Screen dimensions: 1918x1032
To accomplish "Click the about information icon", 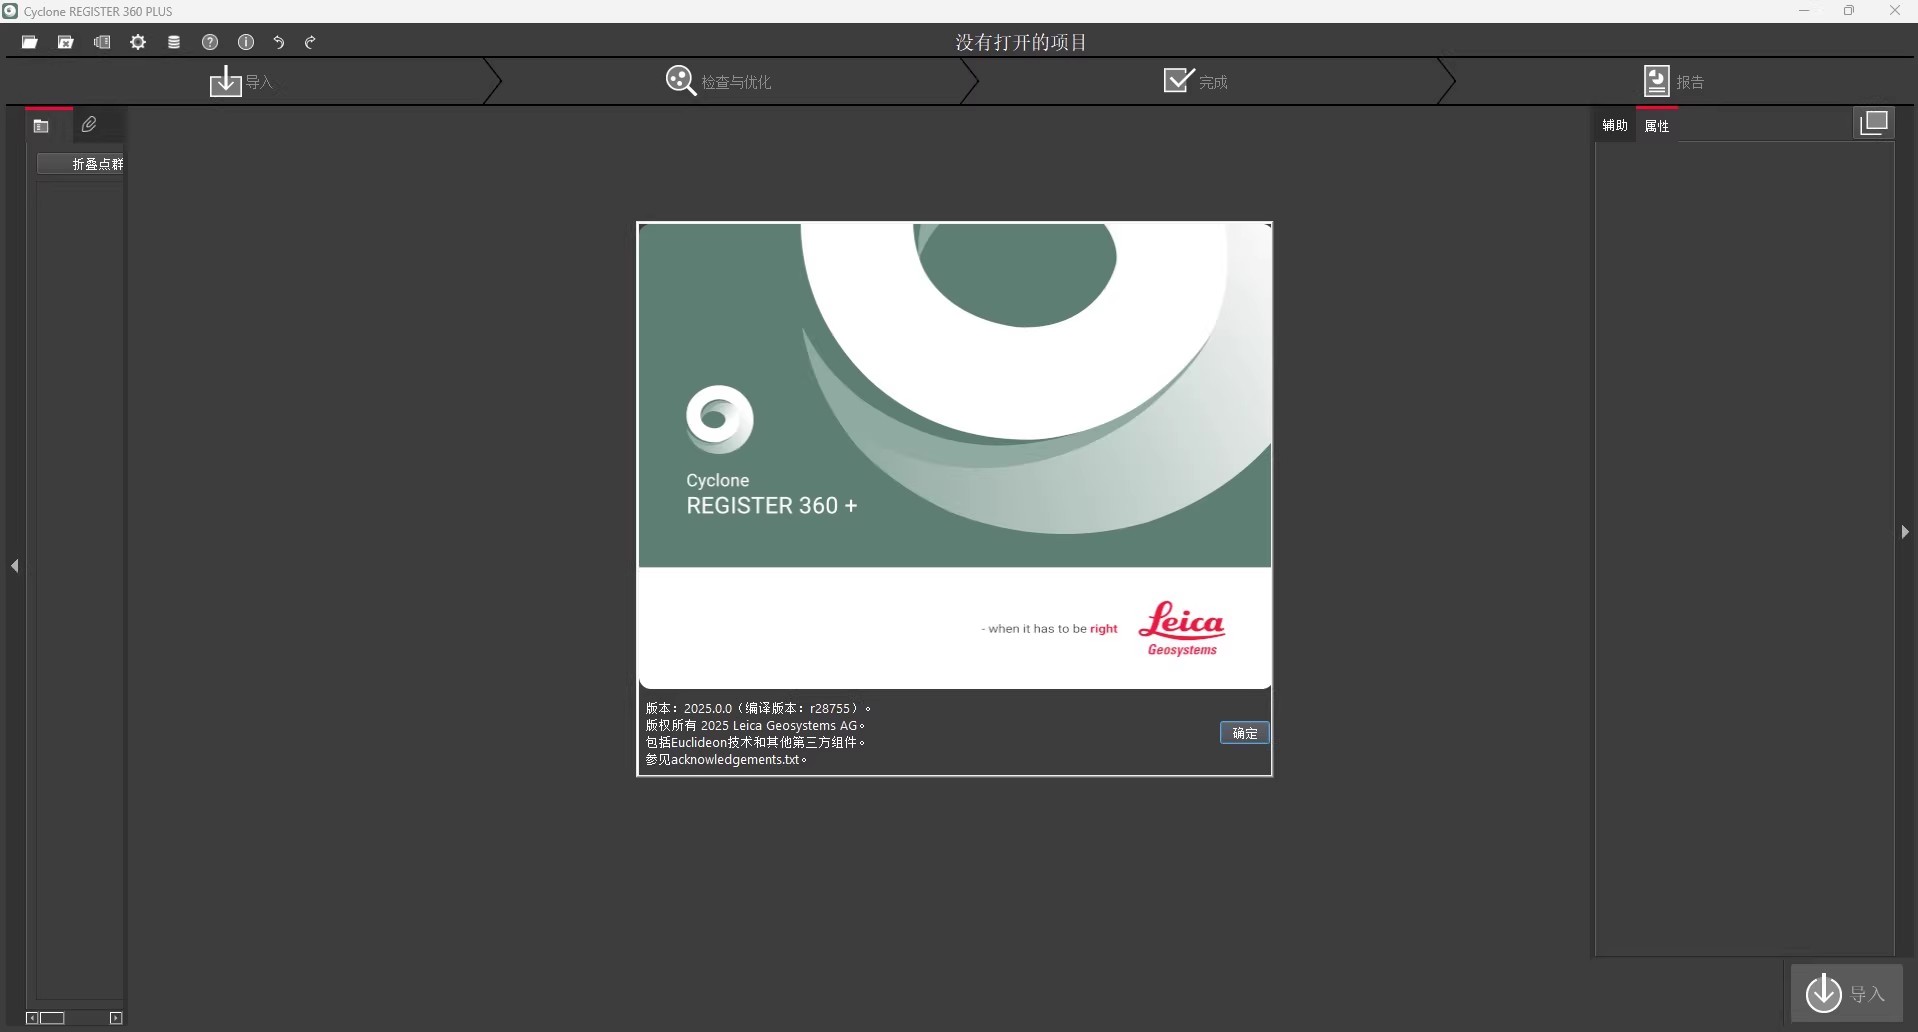I will pyautogui.click(x=246, y=42).
